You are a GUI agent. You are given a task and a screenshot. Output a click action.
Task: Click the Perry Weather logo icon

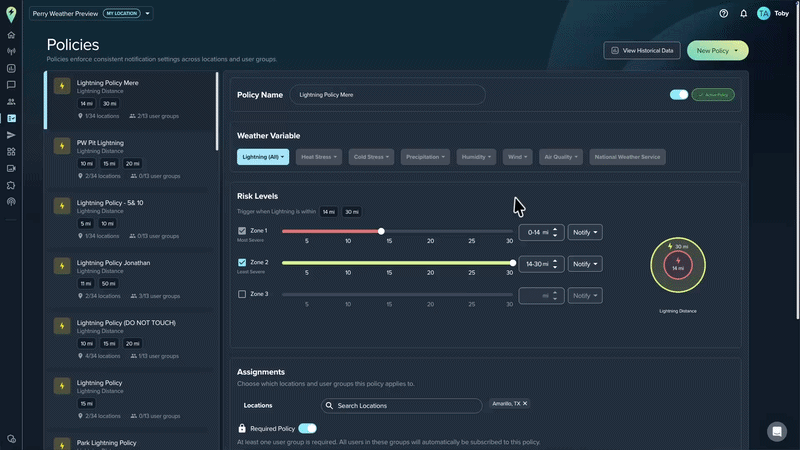(11, 14)
